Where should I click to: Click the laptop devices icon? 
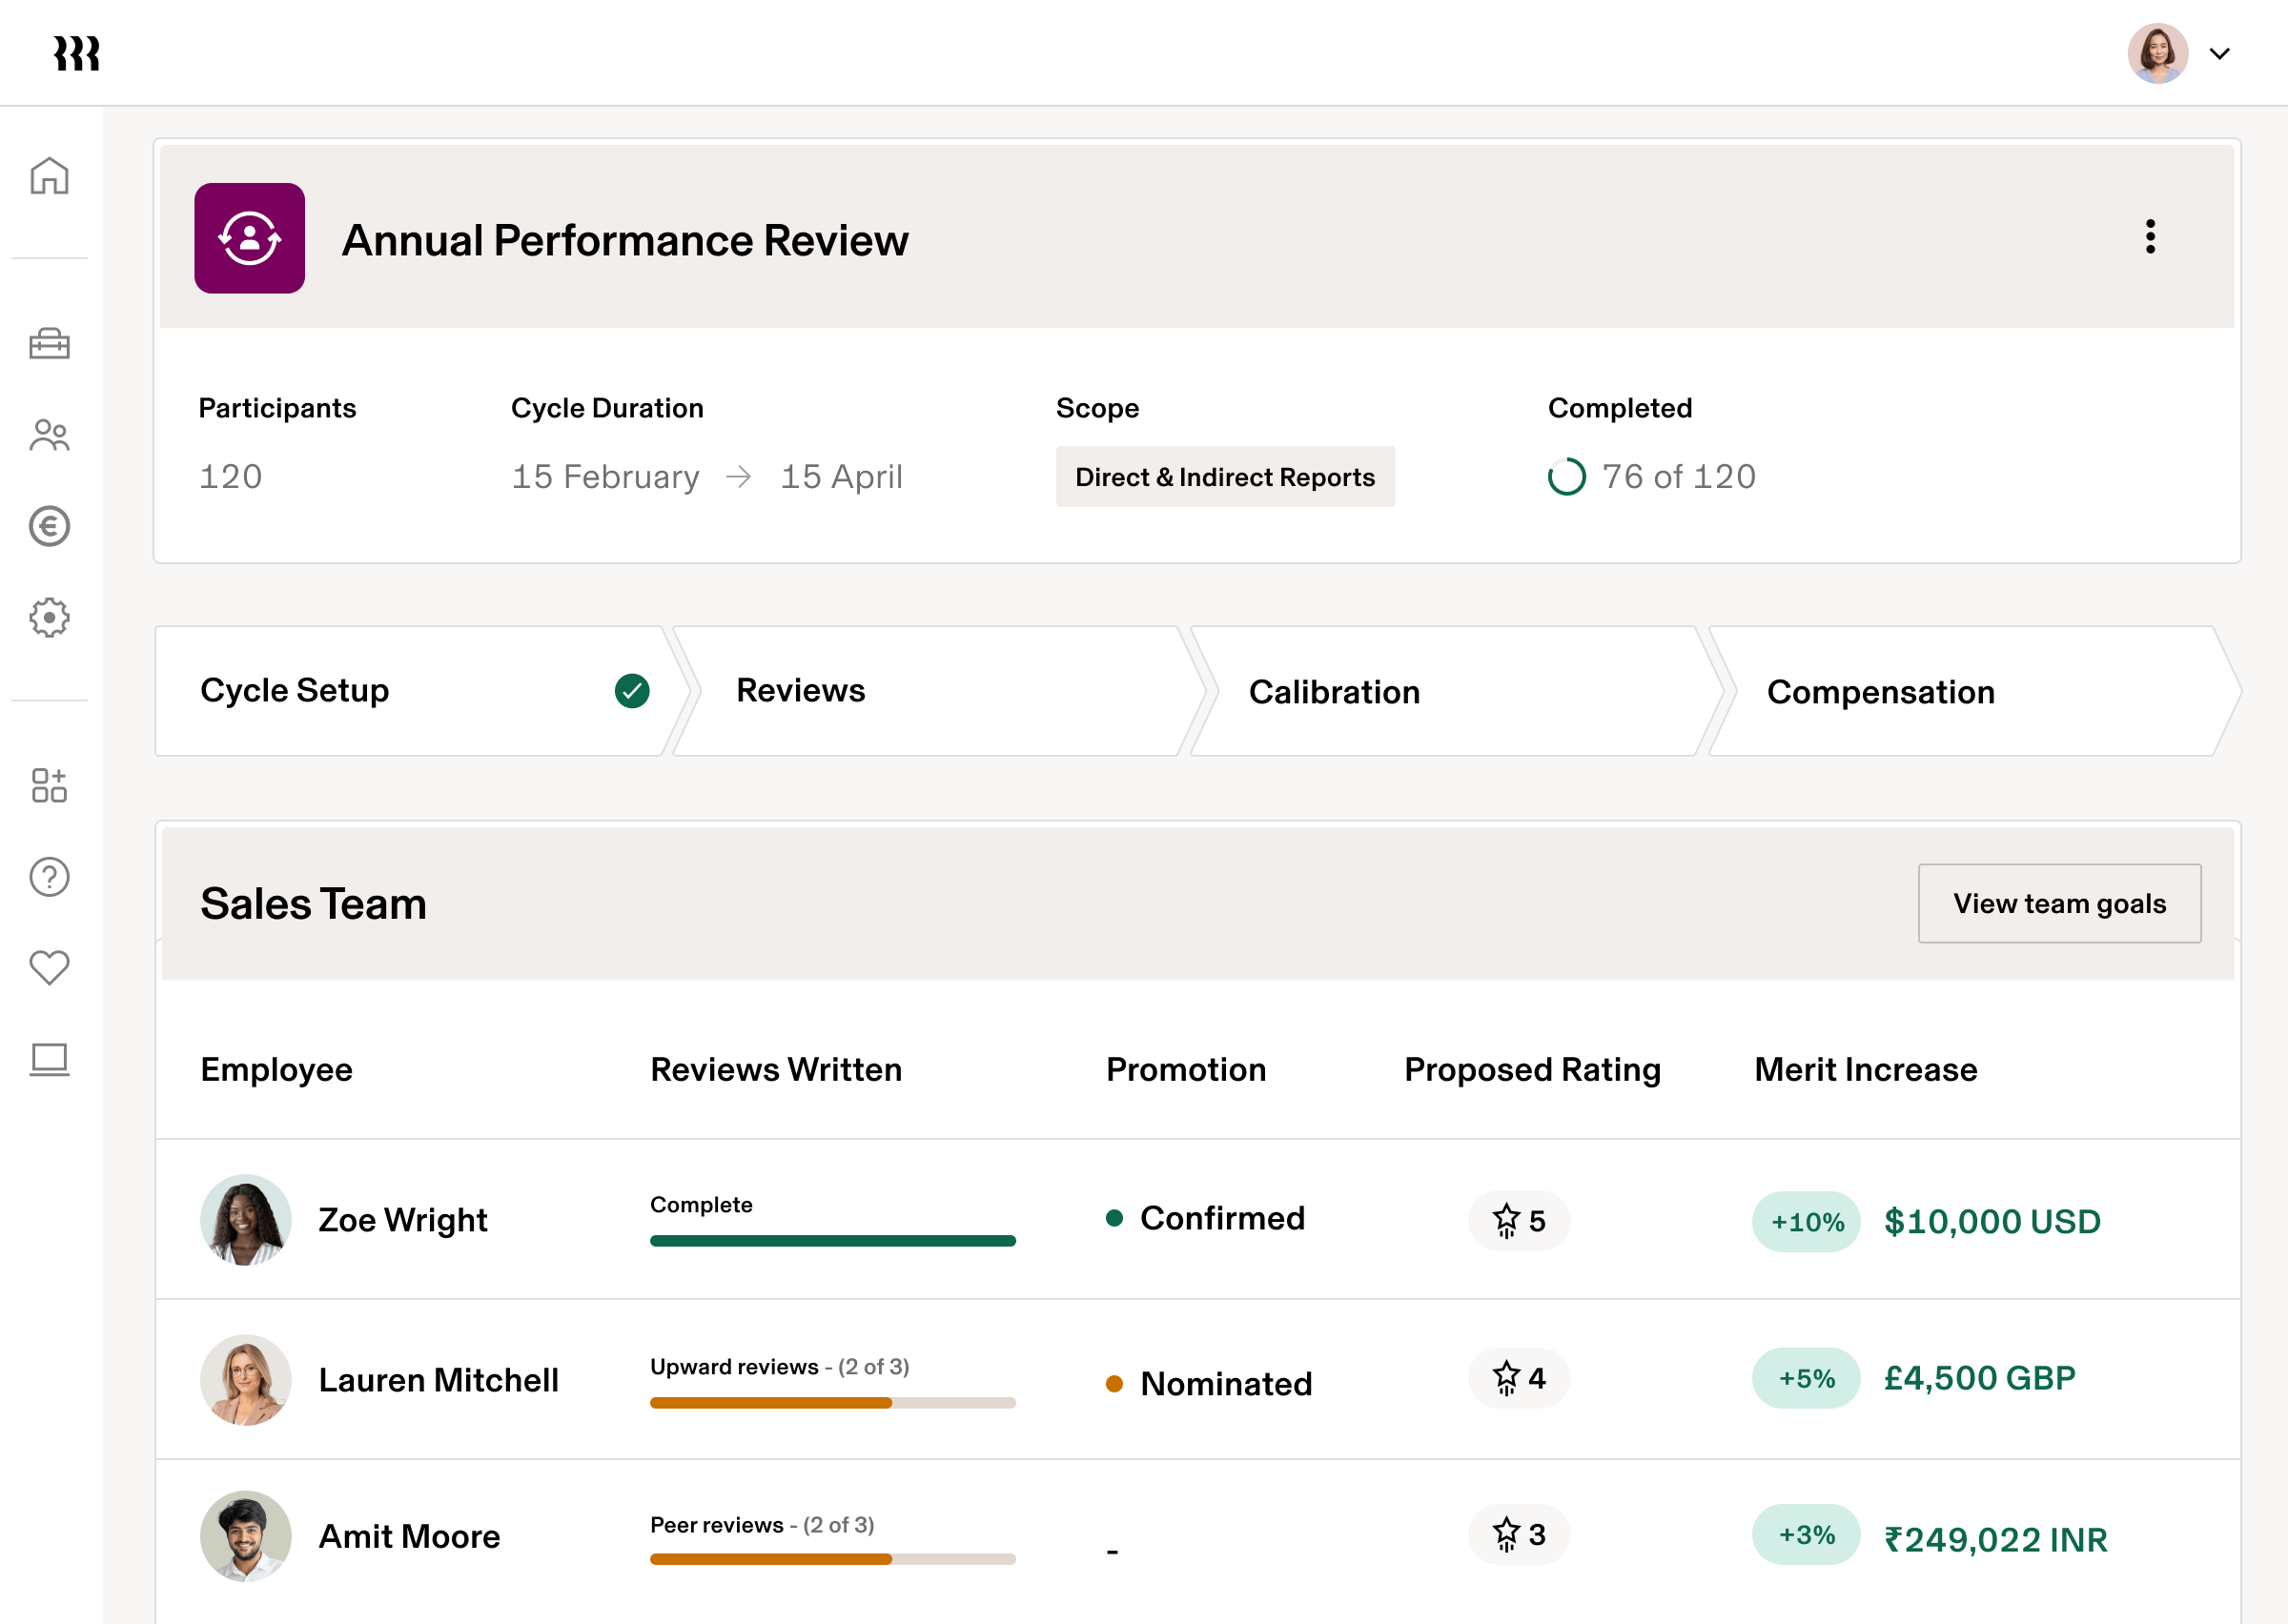click(49, 1059)
